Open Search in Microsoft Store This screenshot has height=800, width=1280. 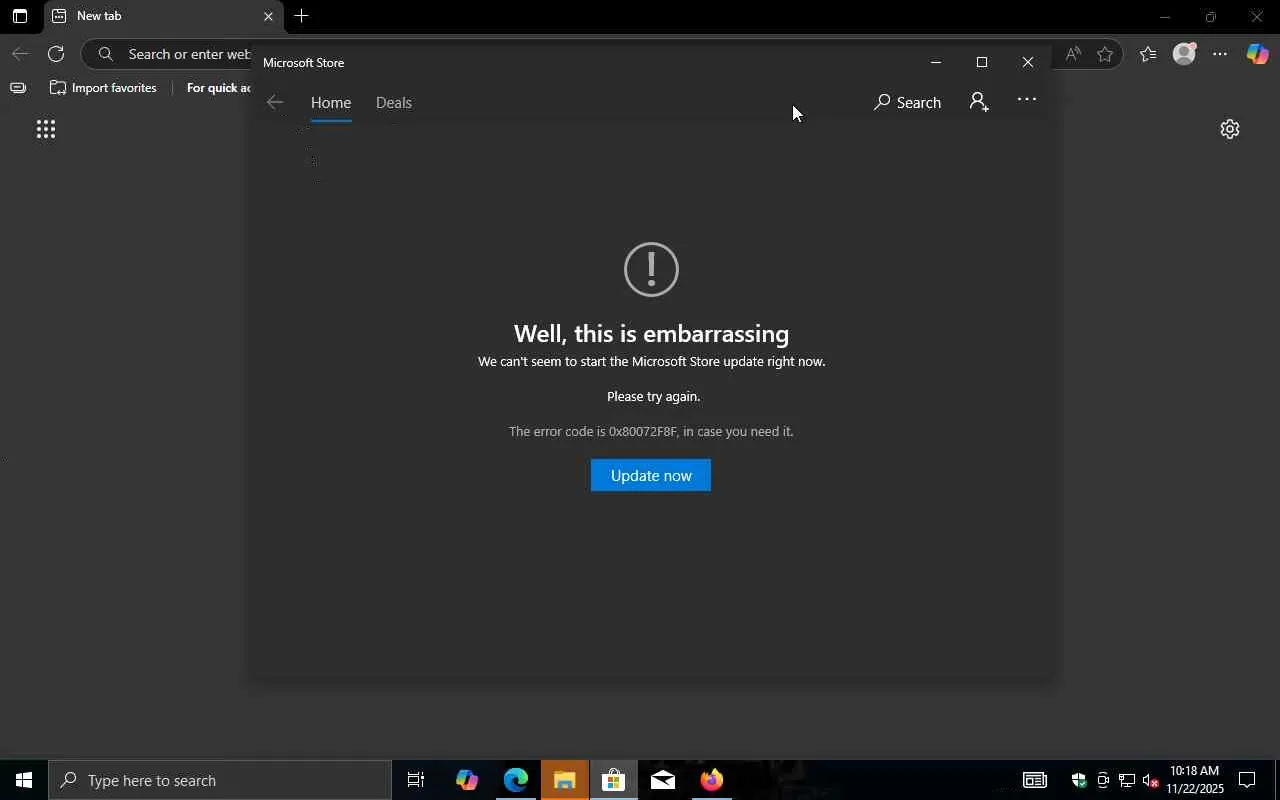(x=907, y=102)
